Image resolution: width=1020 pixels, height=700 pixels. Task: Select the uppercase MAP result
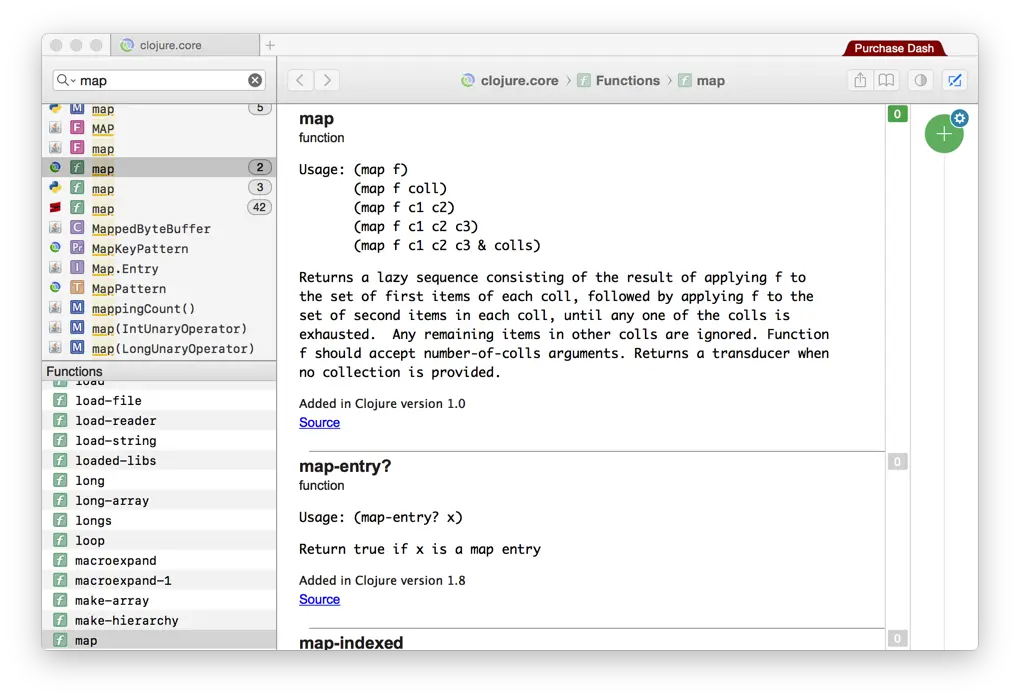pyautogui.click(x=159, y=128)
